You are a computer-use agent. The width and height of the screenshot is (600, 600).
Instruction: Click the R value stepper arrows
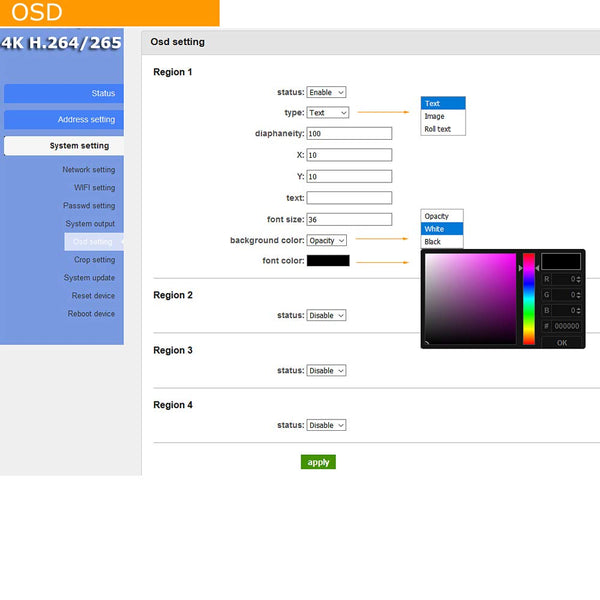[x=578, y=280]
